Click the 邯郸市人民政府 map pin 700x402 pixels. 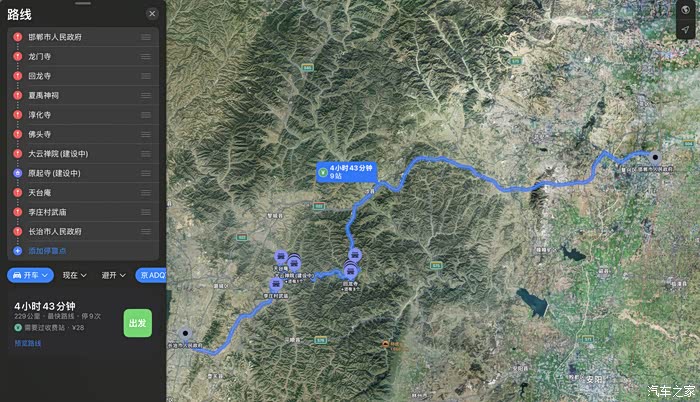[x=655, y=157]
